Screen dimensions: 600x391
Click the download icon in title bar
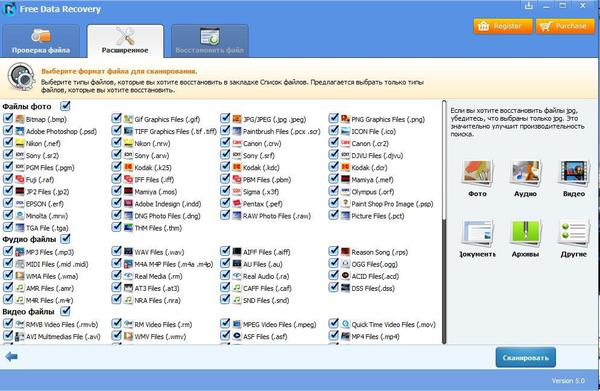point(529,6)
